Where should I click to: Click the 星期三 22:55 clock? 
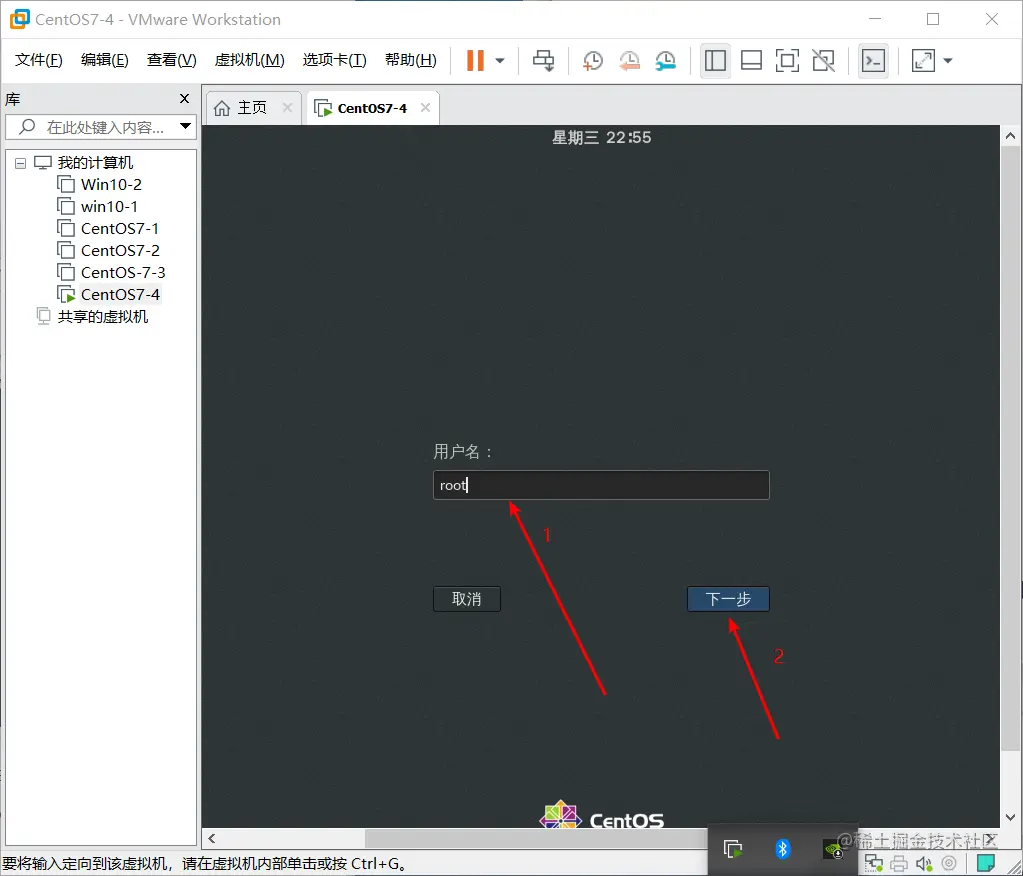[602, 138]
